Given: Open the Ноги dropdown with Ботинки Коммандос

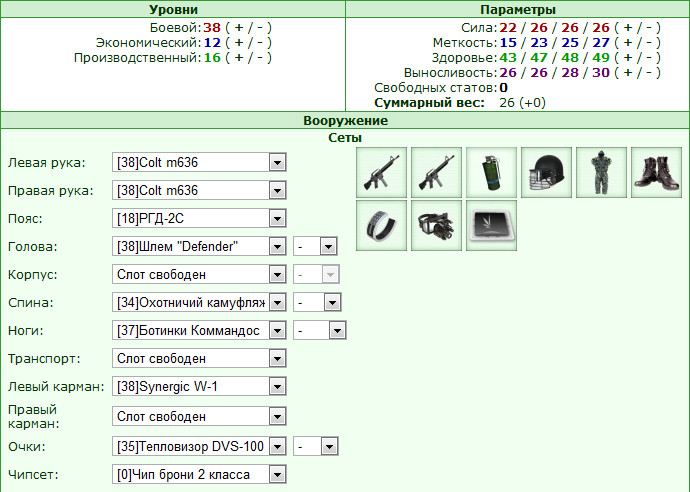Looking at the screenshot, I should point(199,330).
